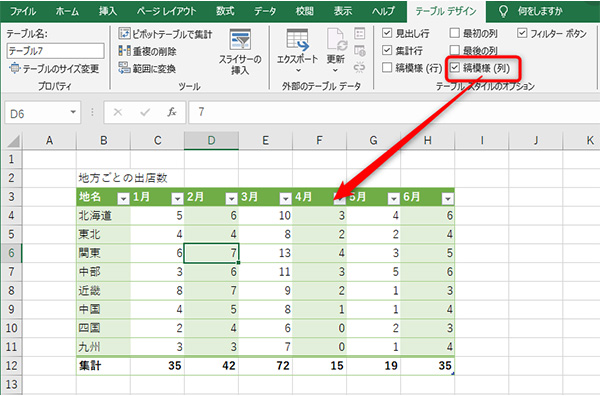Open the 地名 column filter dropdown
600x396 pixels.
tap(123, 199)
